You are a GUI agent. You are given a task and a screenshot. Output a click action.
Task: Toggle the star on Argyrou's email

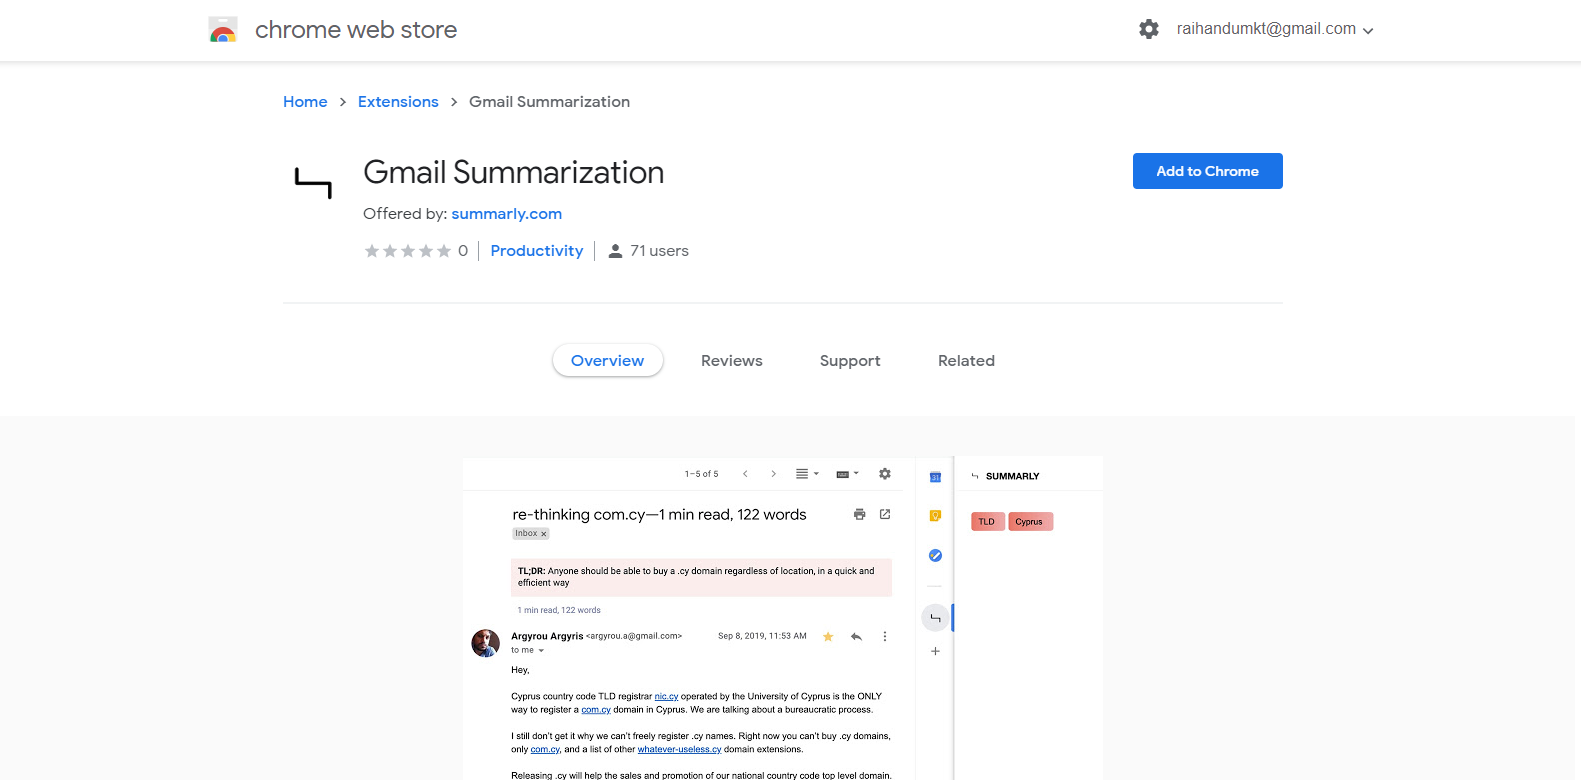pos(828,636)
